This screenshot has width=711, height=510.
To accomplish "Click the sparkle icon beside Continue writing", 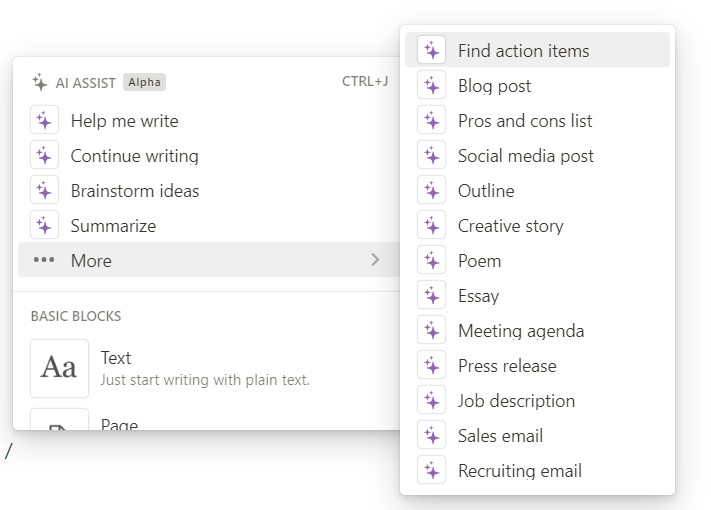I will click(x=44, y=155).
